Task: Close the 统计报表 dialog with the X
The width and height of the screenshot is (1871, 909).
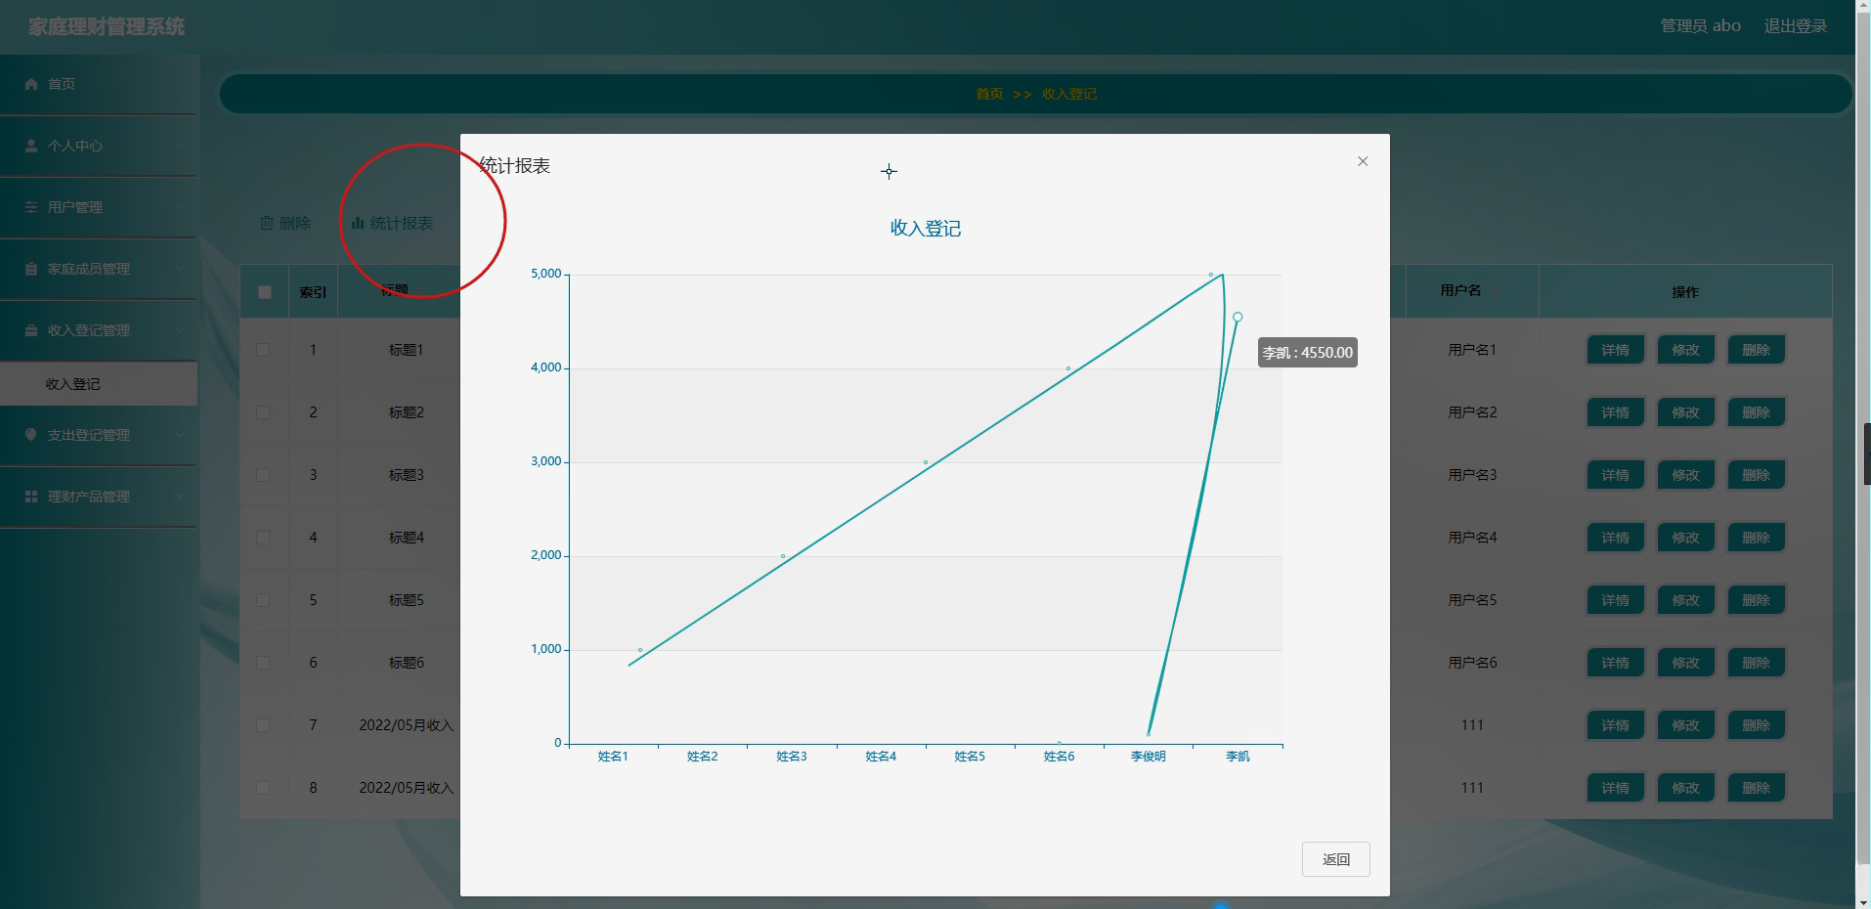Action: pyautogui.click(x=1362, y=161)
